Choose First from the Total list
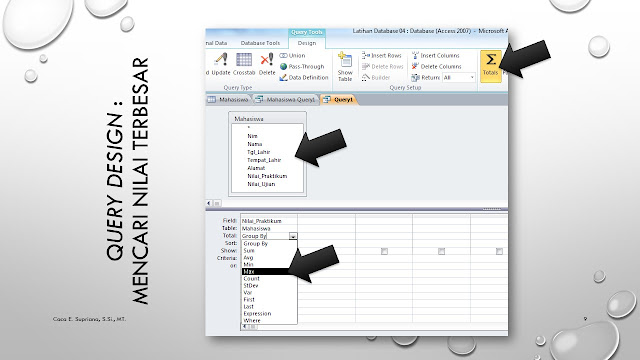Image resolution: width=640 pixels, height=360 pixels. coord(269,300)
